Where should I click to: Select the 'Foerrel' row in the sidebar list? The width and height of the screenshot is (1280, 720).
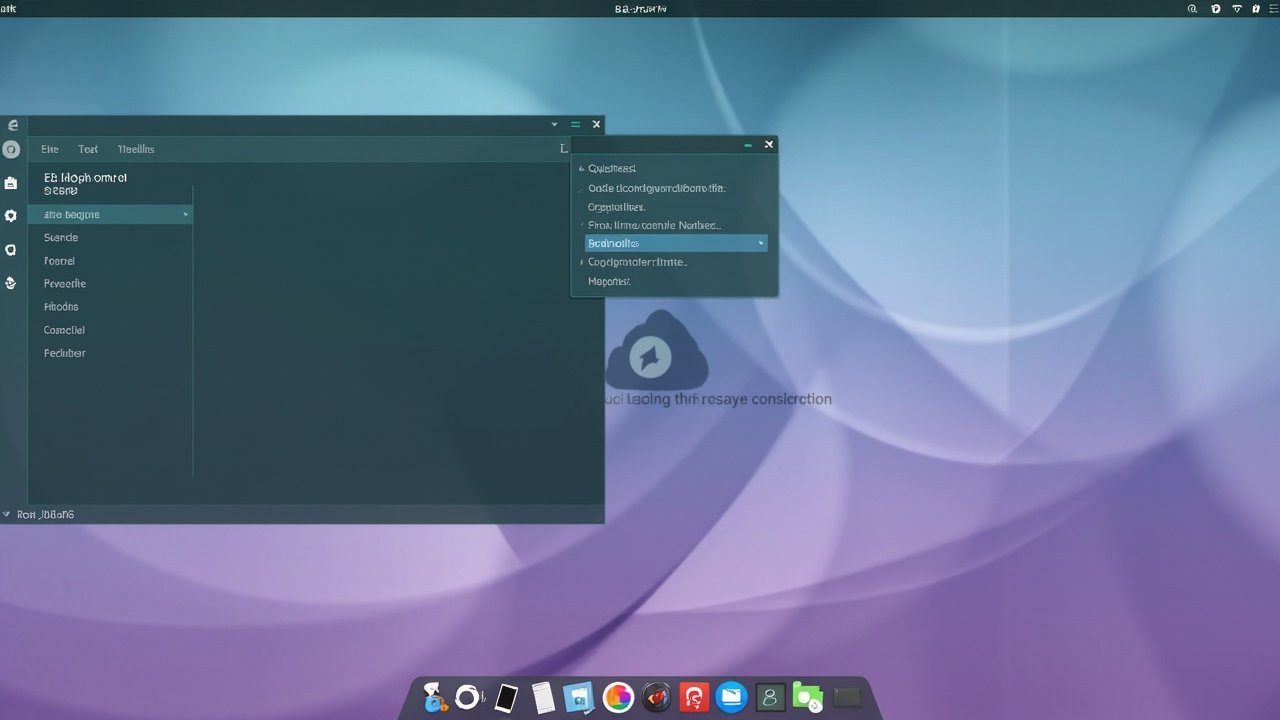click(x=110, y=261)
